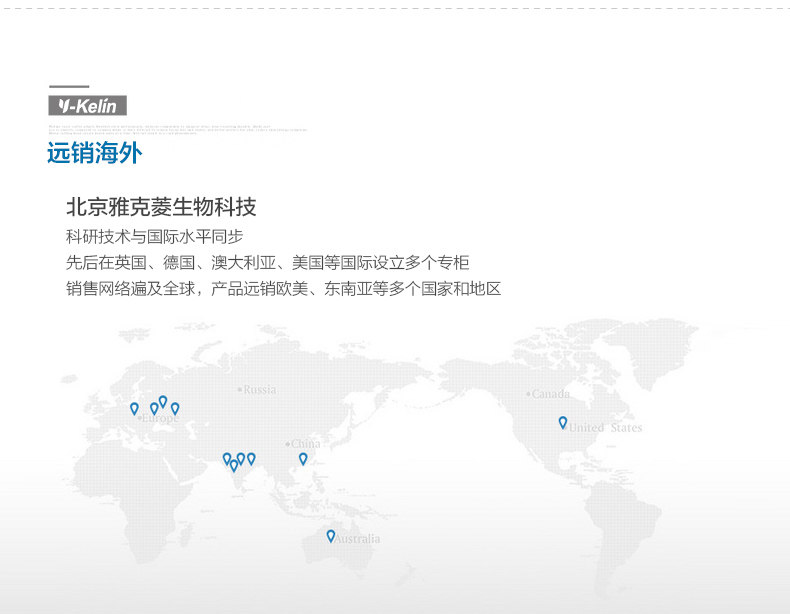Click the 'China' map label
The width and height of the screenshot is (790, 614).
(305, 444)
